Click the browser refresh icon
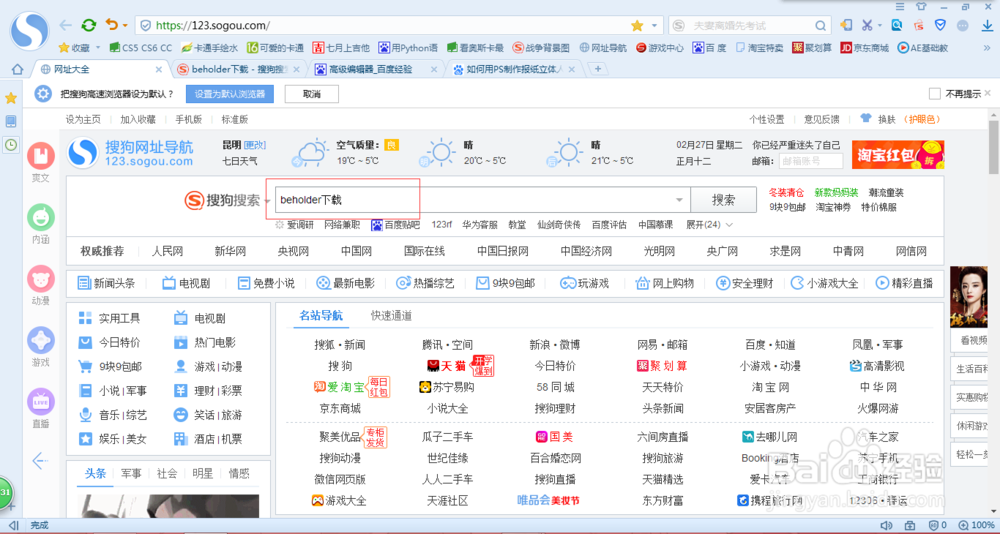The image size is (1000, 534). (x=89, y=26)
